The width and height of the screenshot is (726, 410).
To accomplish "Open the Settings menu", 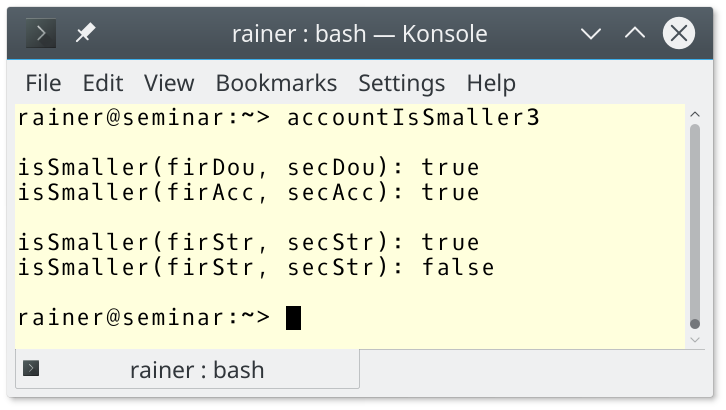I will (x=401, y=83).
